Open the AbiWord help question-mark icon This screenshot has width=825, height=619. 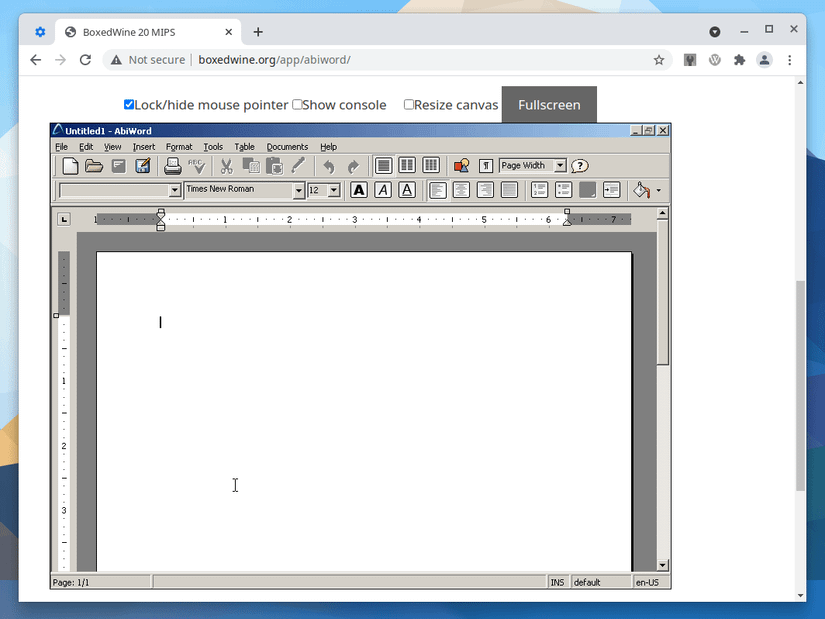(579, 166)
